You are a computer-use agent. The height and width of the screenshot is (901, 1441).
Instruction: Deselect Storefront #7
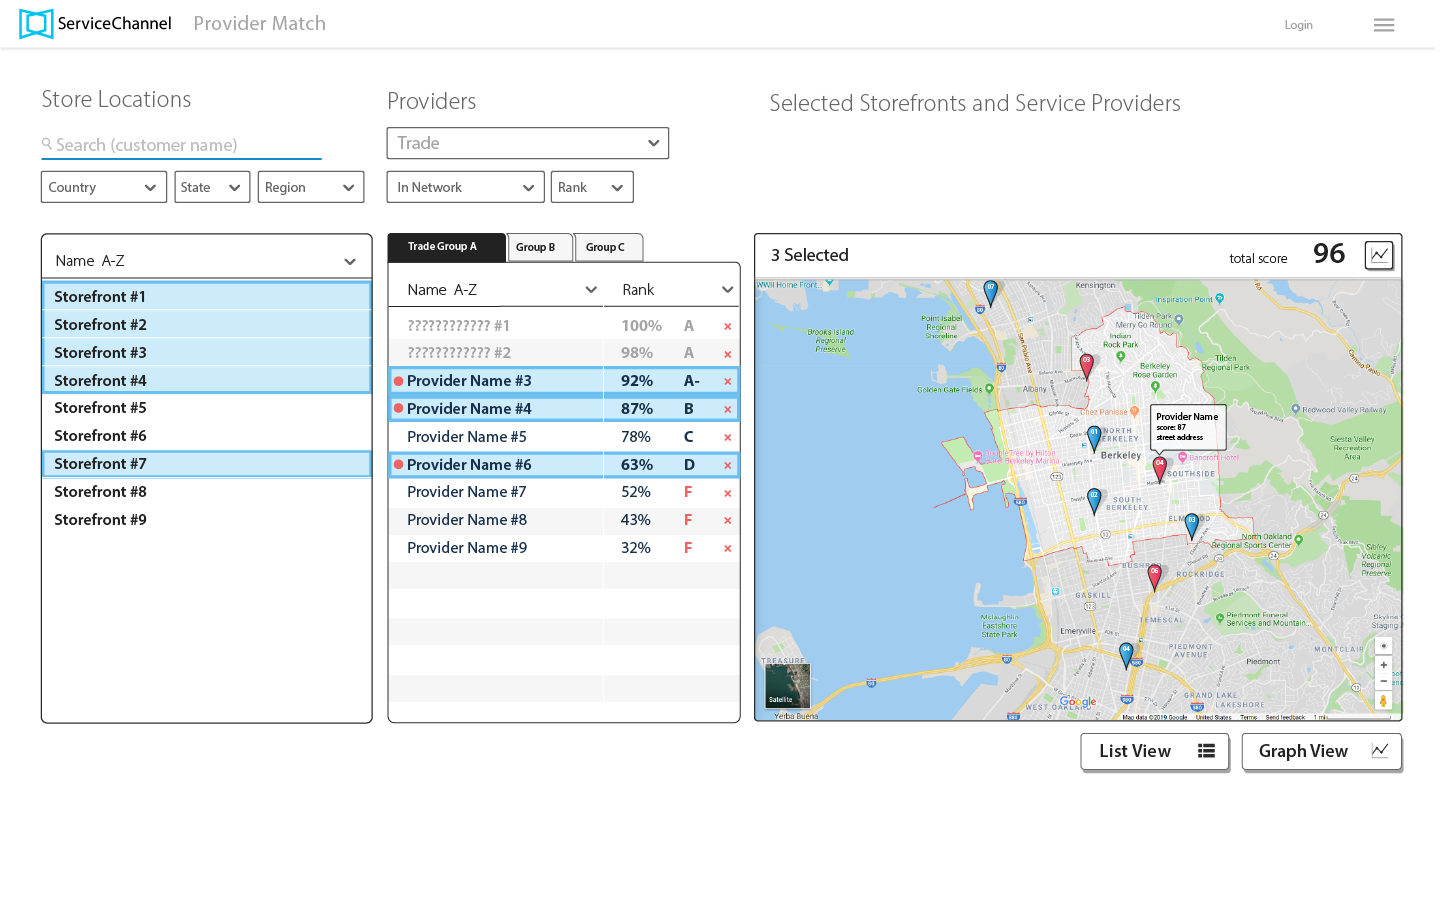click(207, 464)
